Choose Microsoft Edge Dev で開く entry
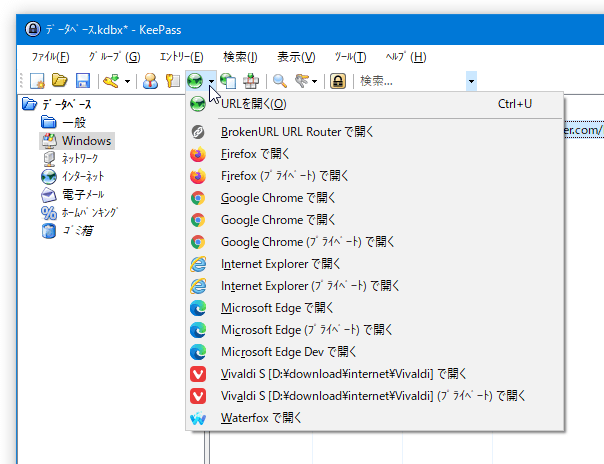The image size is (604, 464). pyautogui.click(x=374, y=352)
